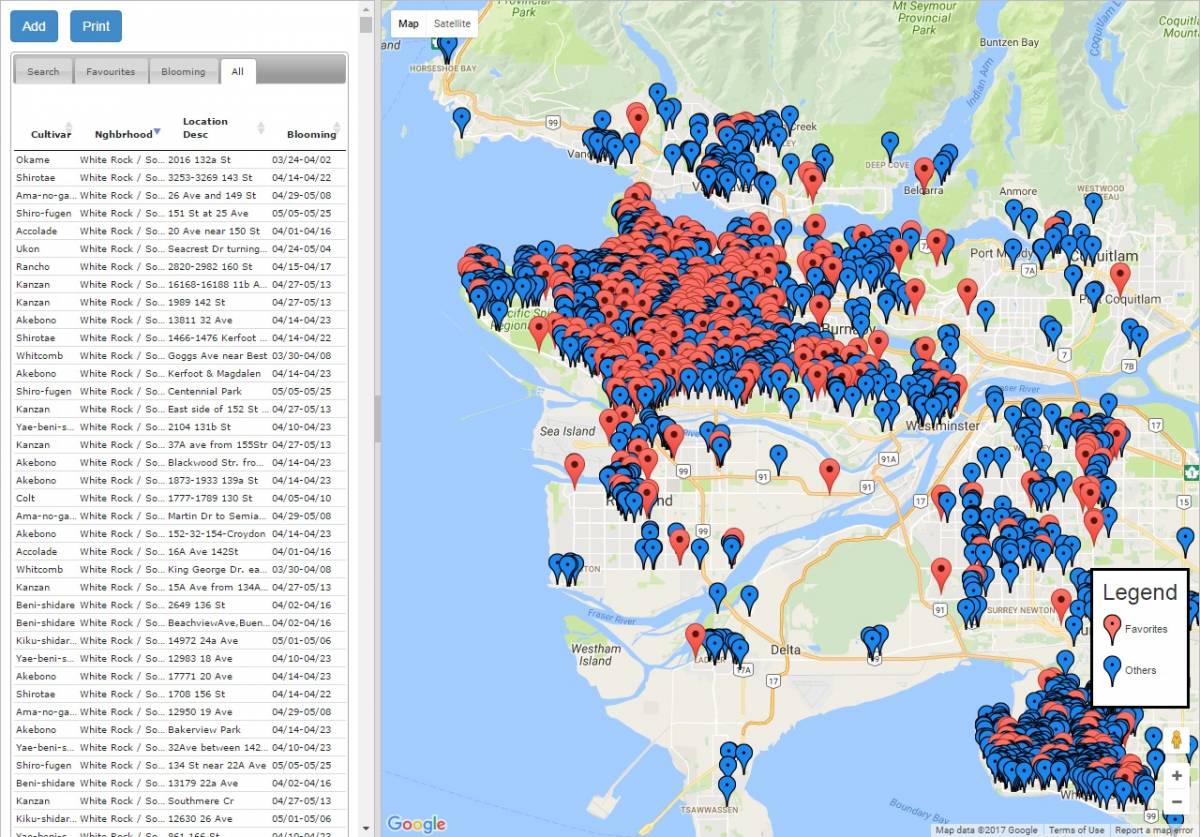Image resolution: width=1200 pixels, height=837 pixels.
Task: Select the Kanzan row at Southmere Cr
Action: click(180, 801)
